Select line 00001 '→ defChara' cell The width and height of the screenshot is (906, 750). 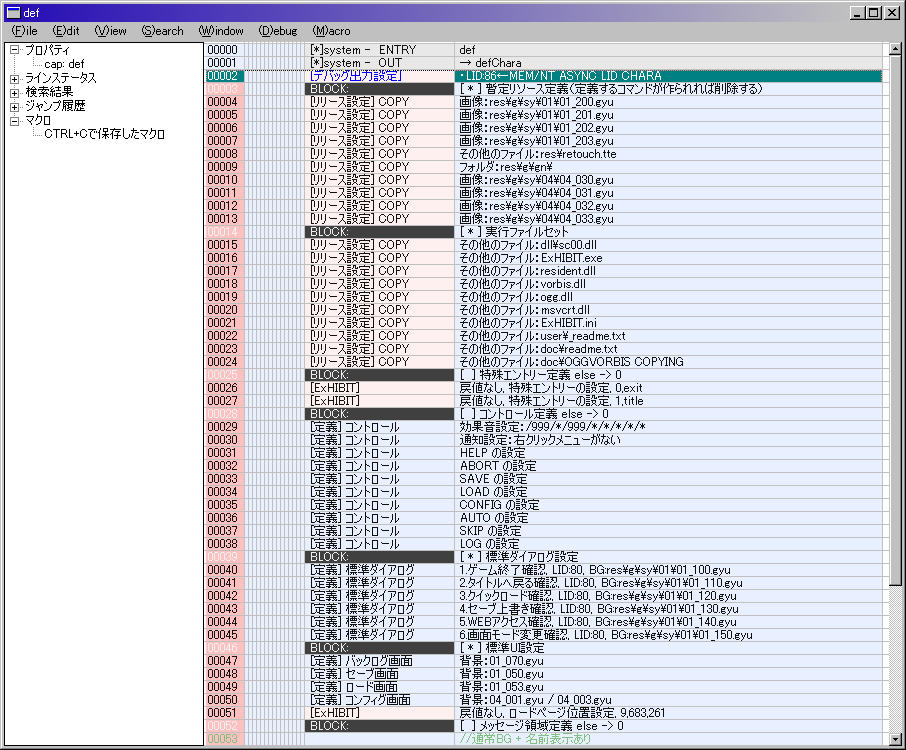tap(668, 63)
